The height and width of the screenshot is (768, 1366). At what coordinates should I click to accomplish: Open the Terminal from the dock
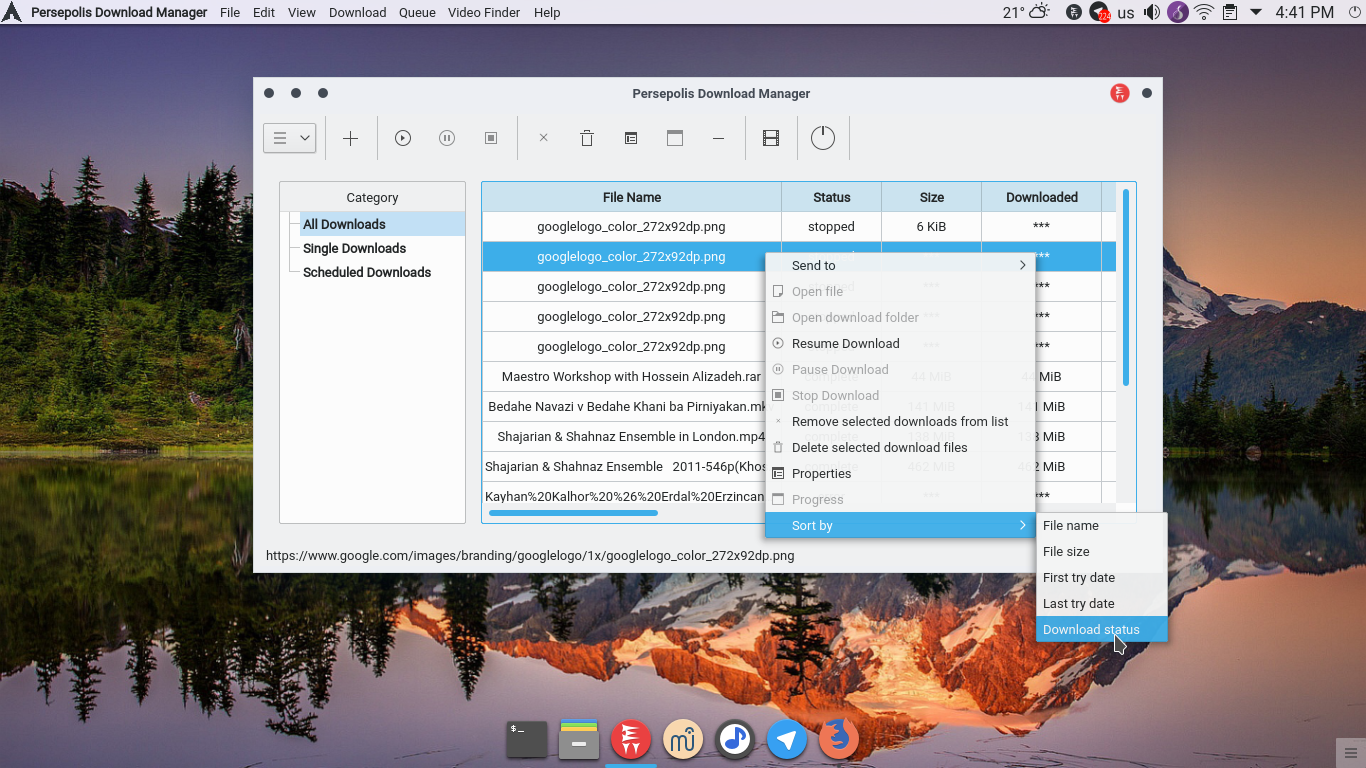click(x=527, y=739)
